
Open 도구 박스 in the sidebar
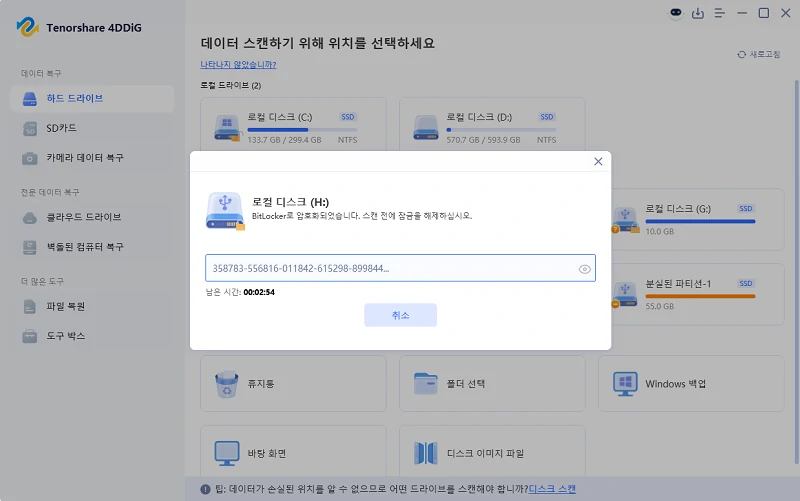click(92, 336)
